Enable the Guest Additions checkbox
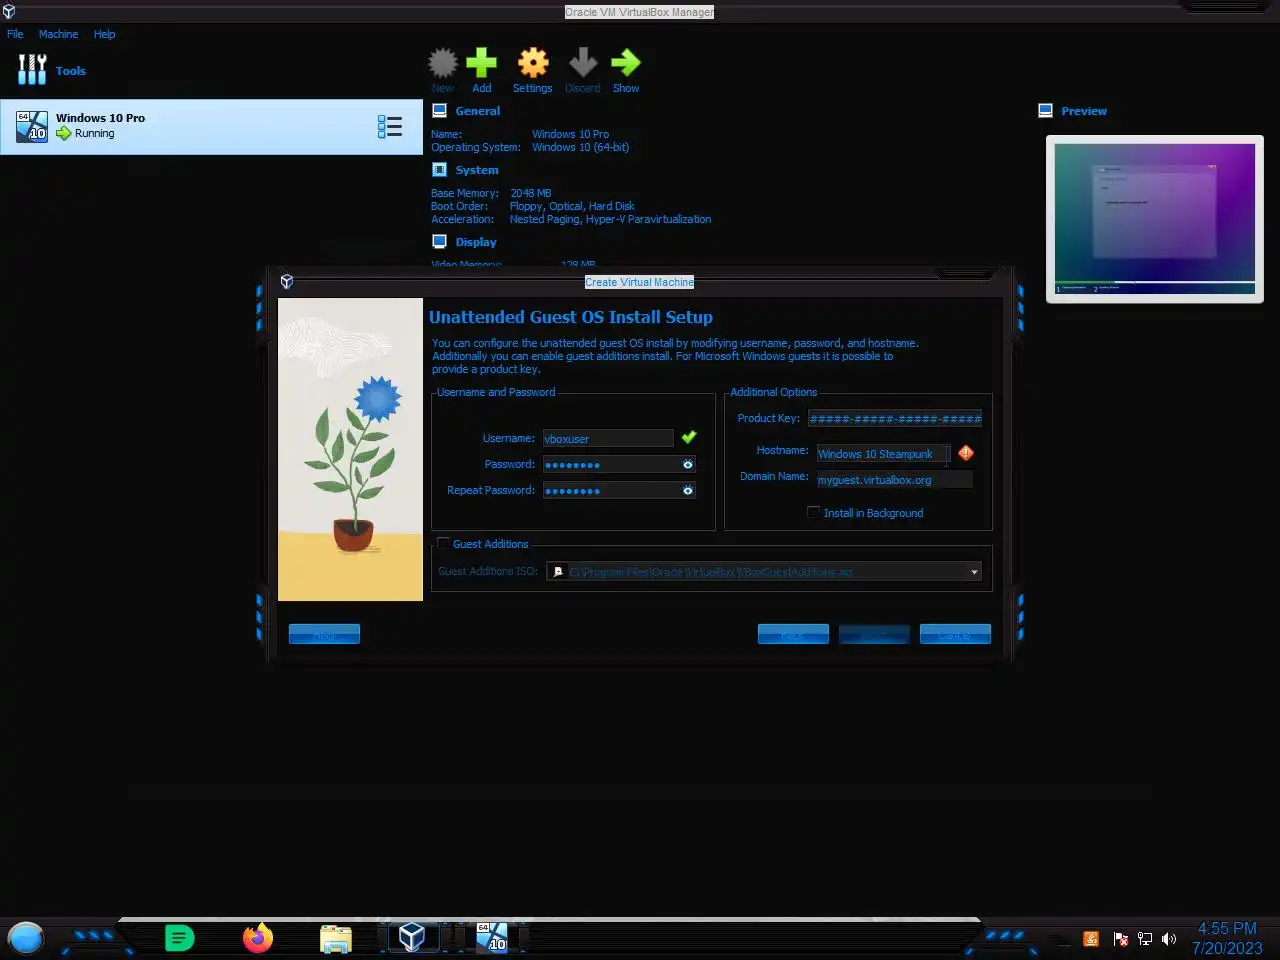 coord(443,543)
